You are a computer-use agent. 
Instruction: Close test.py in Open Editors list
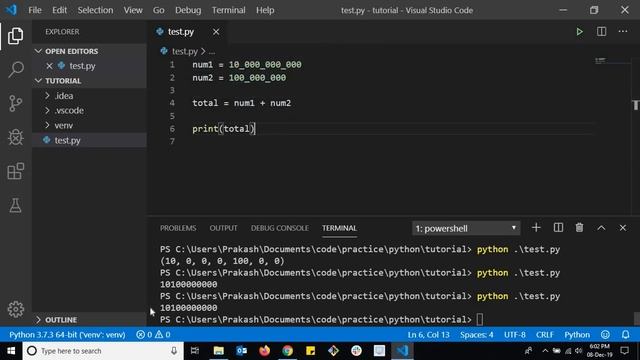pos(49,66)
